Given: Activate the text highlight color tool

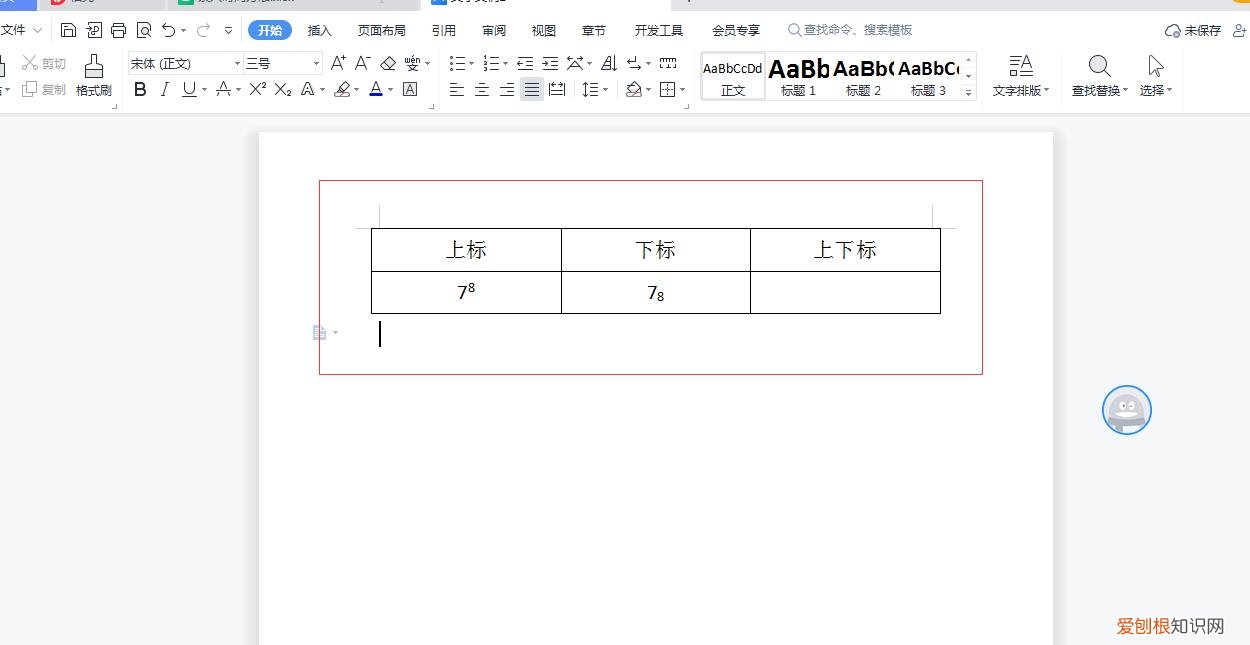Looking at the screenshot, I should pyautogui.click(x=341, y=90).
